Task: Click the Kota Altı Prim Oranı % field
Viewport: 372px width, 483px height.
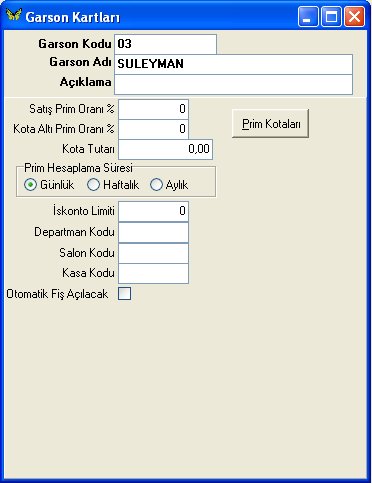Action: pyautogui.click(x=153, y=129)
